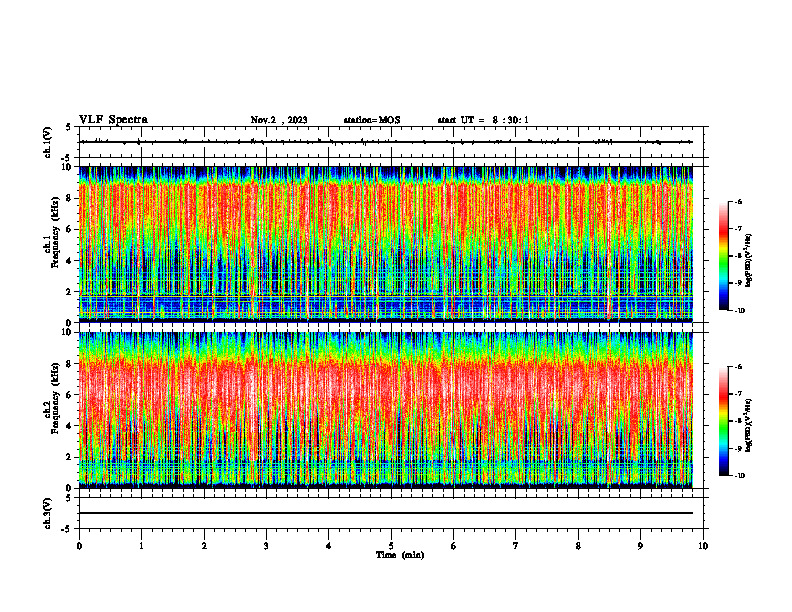The image size is (792, 612).
Task: Click time axis tick label '2'
Action: pyautogui.click(x=204, y=546)
